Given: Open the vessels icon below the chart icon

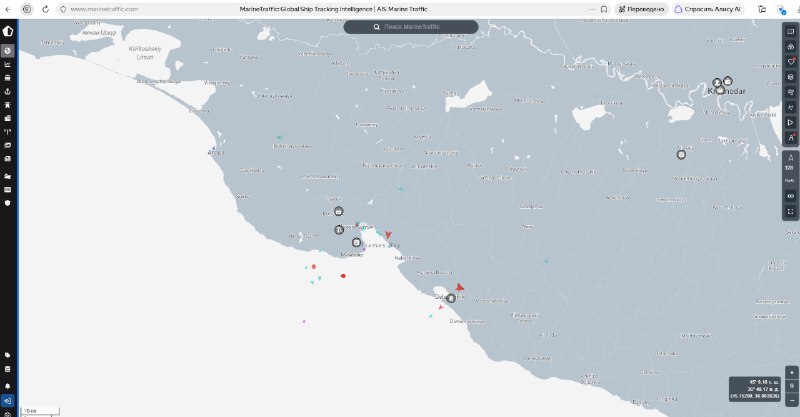Looking at the screenshot, I should [x=8, y=78].
